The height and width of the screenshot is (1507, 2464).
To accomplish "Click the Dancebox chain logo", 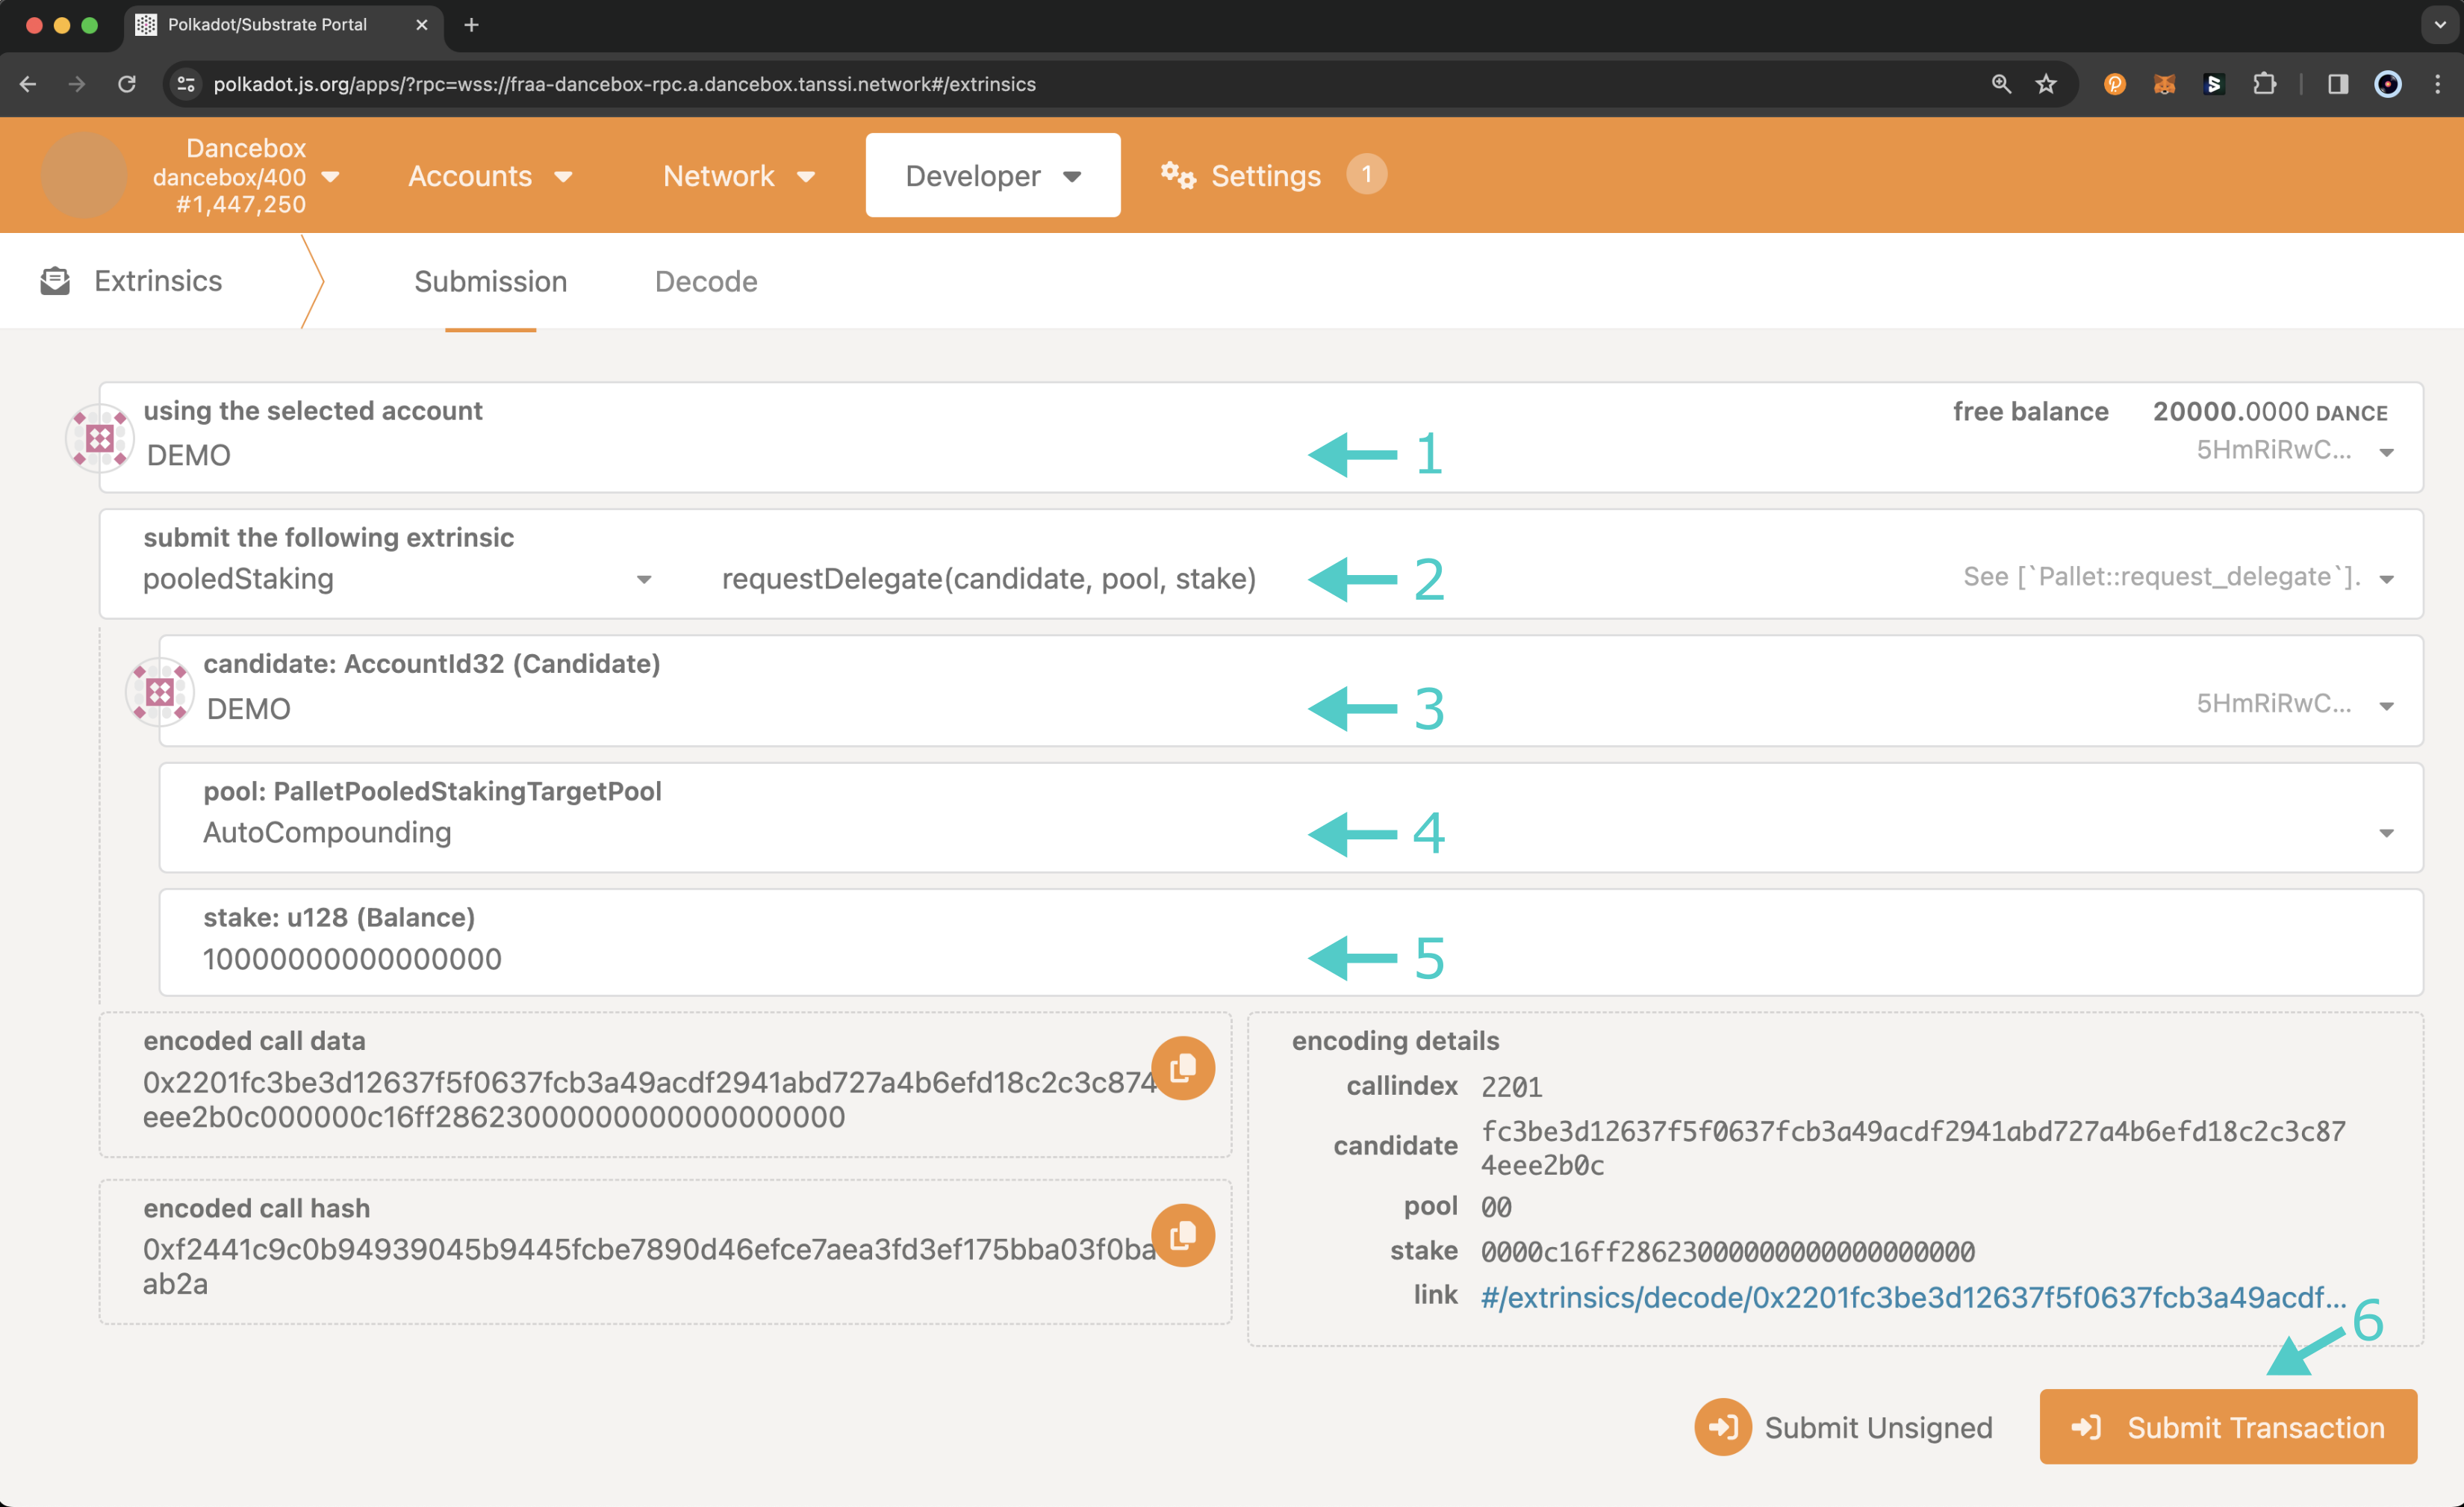I will click(84, 175).
